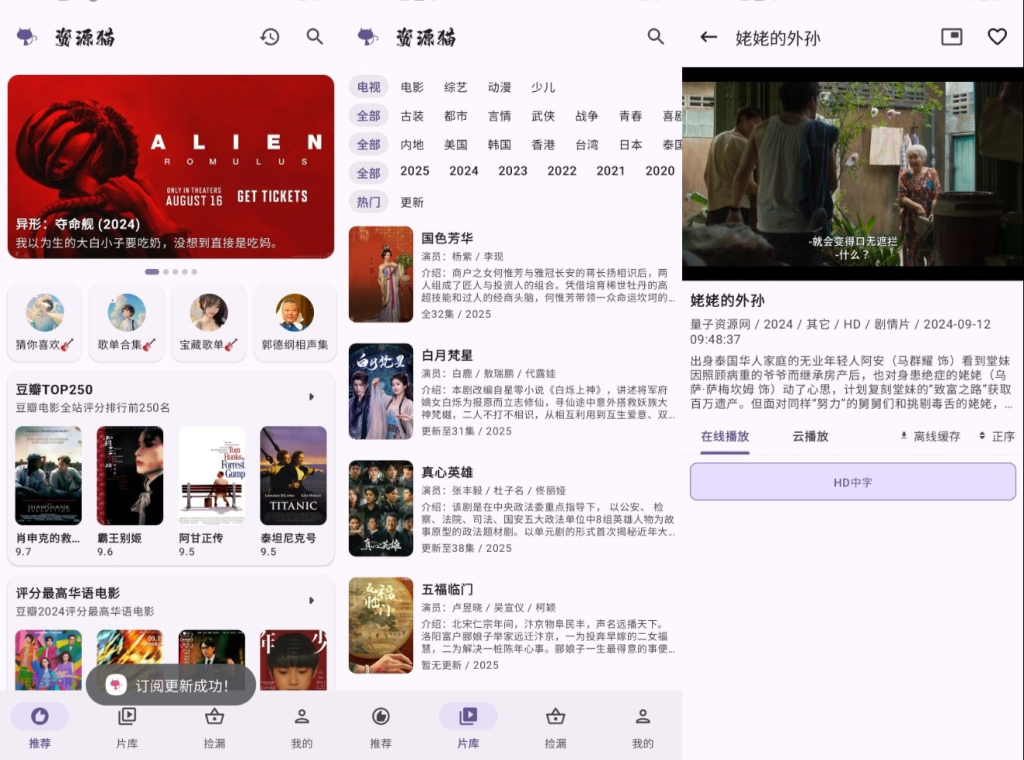Open 宝藏歌单 shortcut
The height and width of the screenshot is (760, 1024).
[x=208, y=323]
